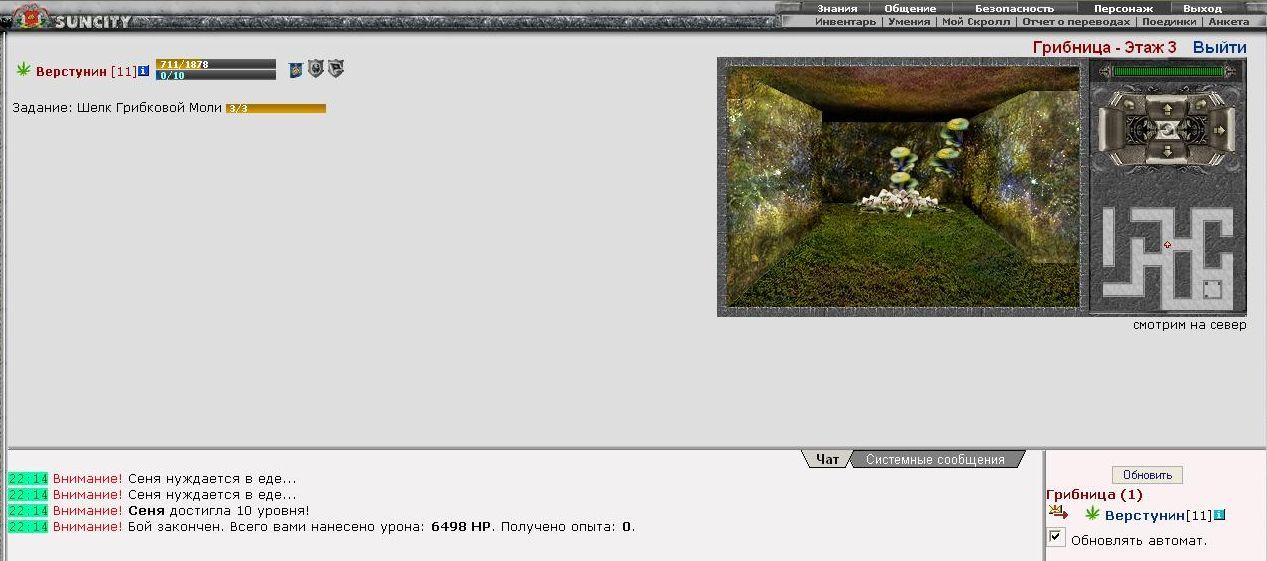
Task: Go to the Умения page
Action: (x=909, y=21)
